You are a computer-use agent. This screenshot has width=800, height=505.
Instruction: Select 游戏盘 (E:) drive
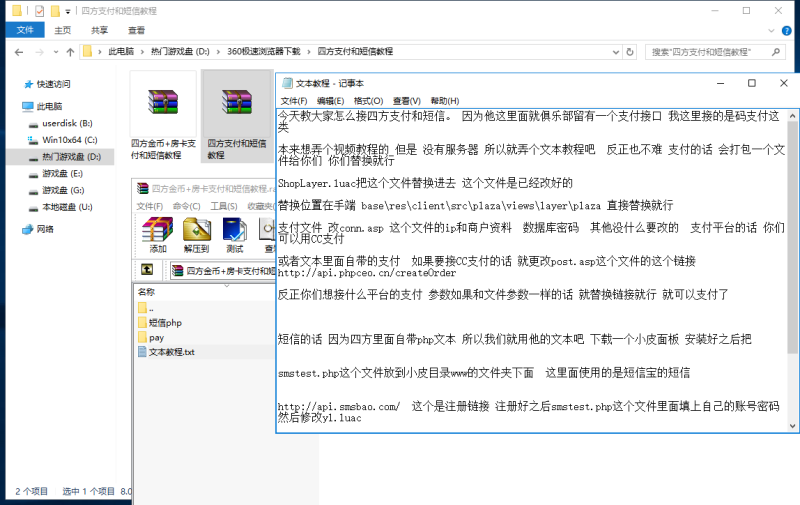(62, 173)
